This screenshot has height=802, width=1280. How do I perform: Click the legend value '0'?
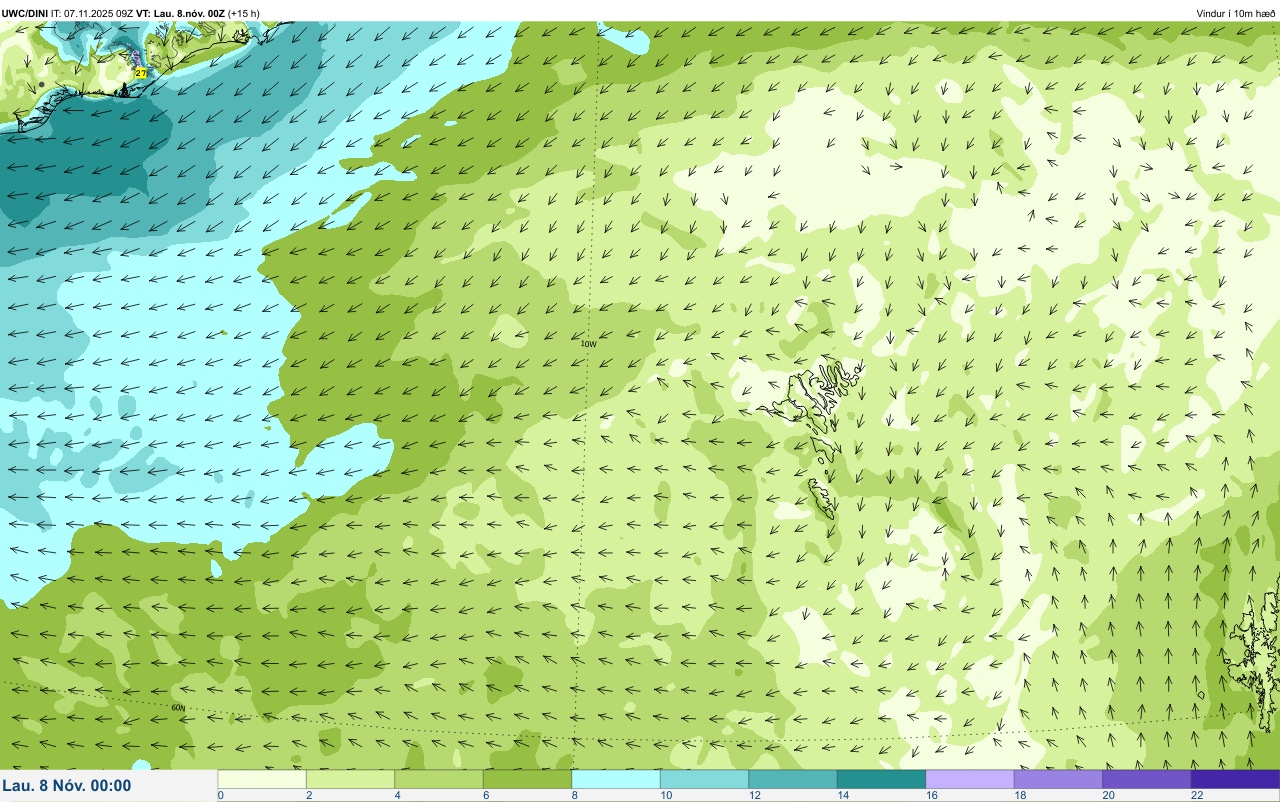221,795
